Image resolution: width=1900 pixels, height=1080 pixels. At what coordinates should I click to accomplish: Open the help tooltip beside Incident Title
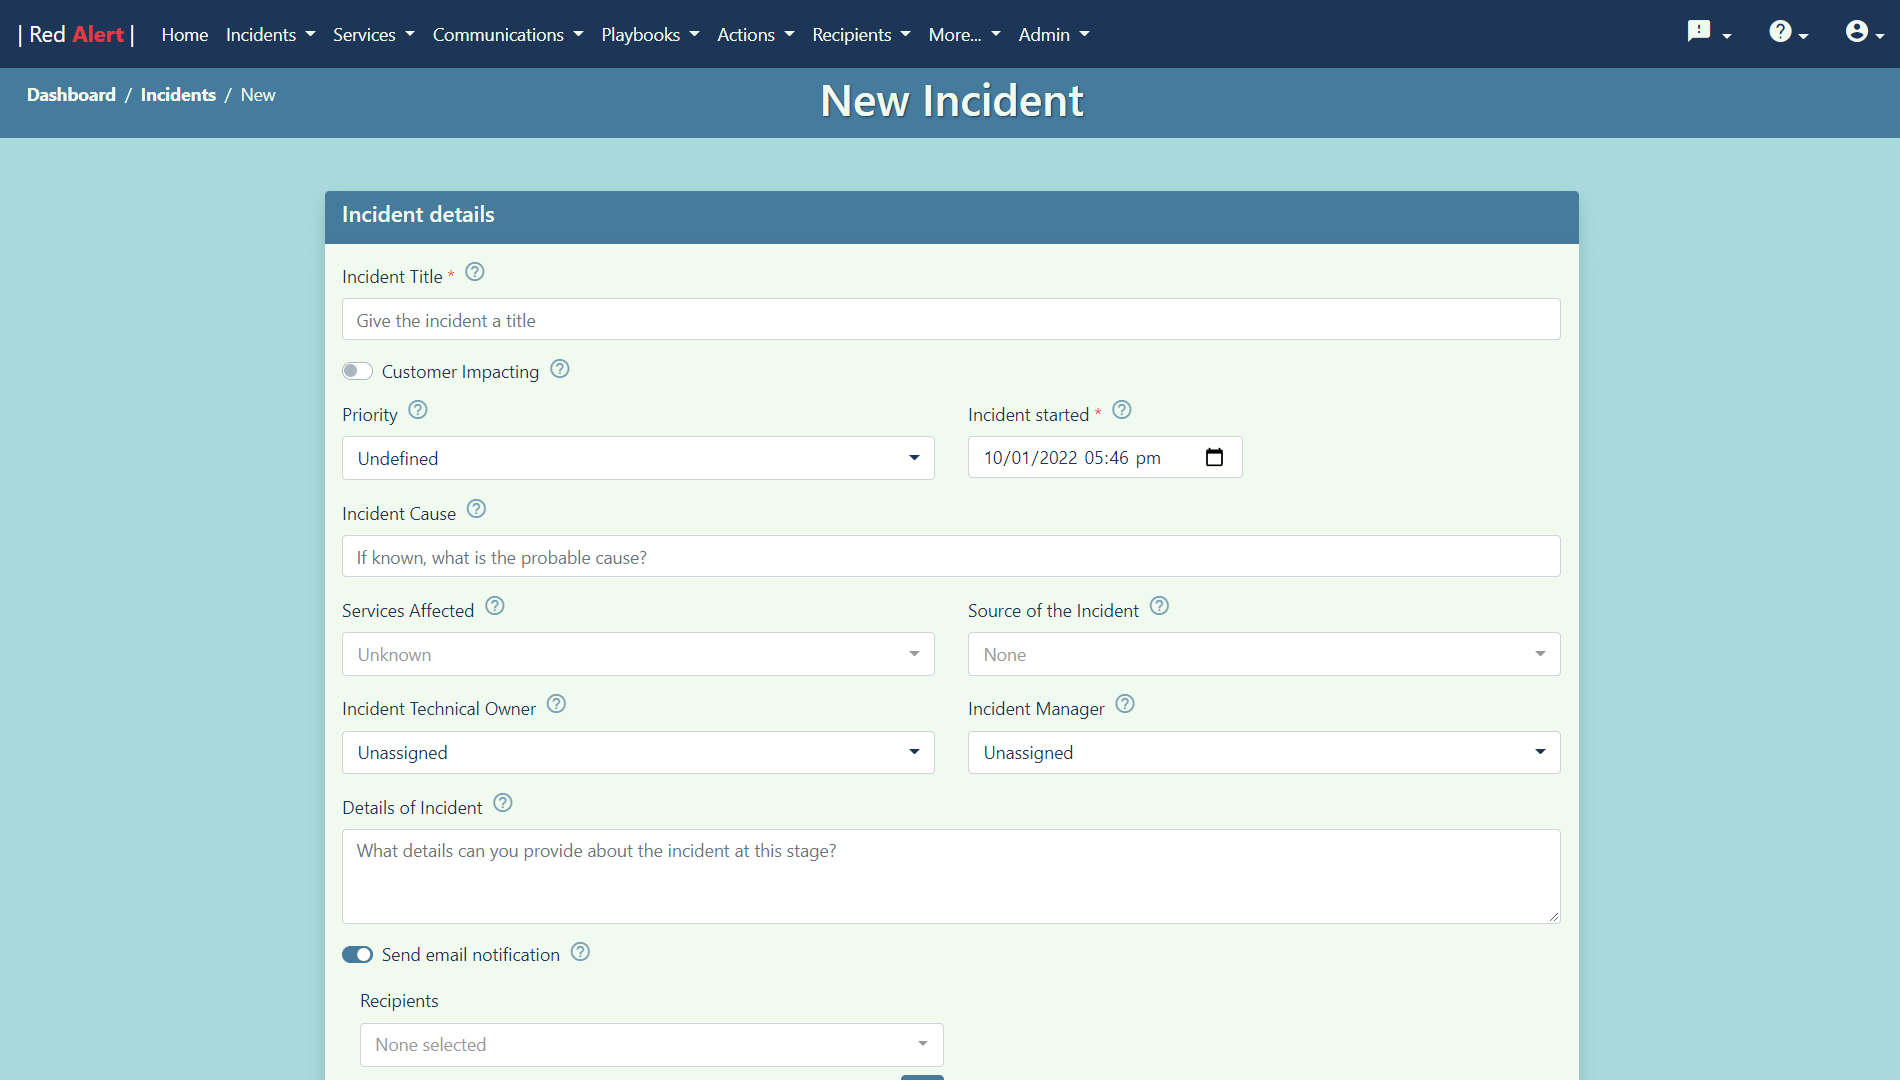474,271
